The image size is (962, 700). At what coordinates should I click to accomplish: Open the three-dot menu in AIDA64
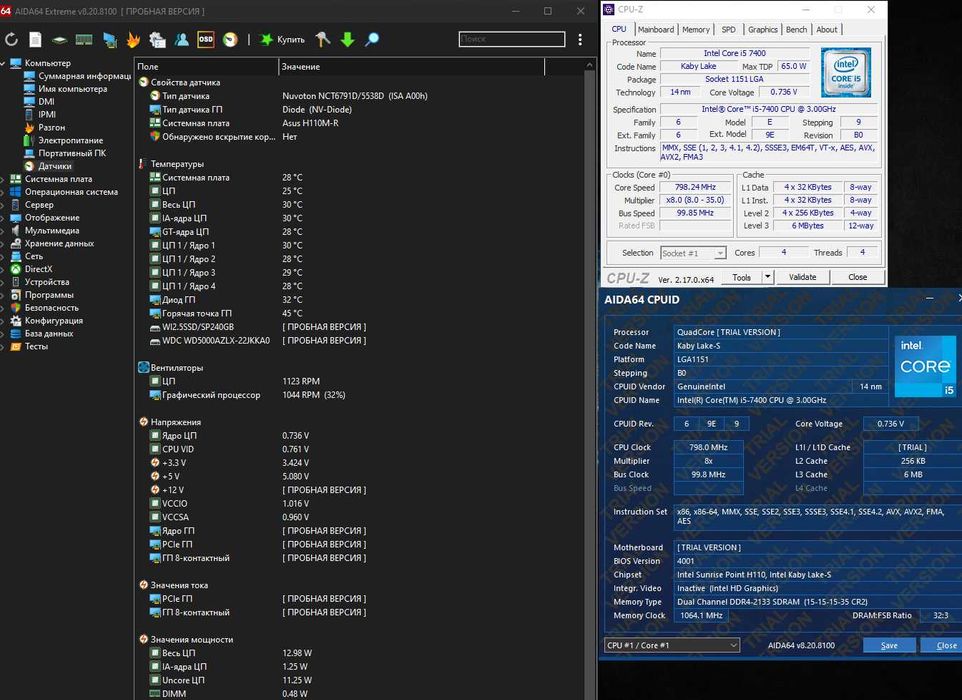[580, 40]
